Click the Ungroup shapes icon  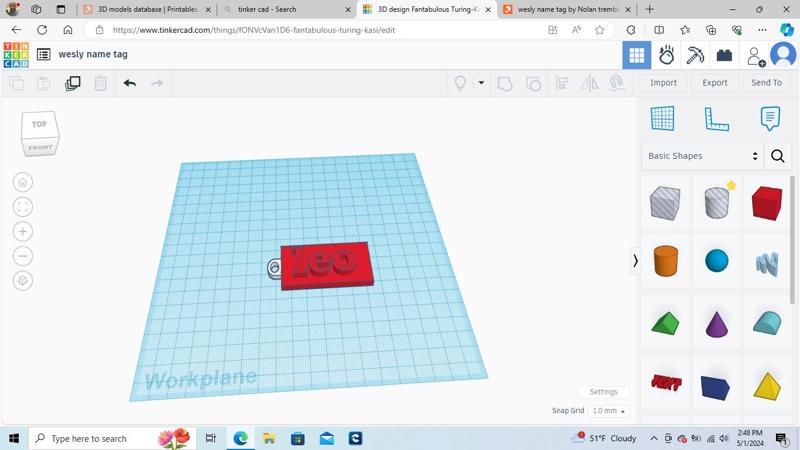pyautogui.click(x=534, y=83)
